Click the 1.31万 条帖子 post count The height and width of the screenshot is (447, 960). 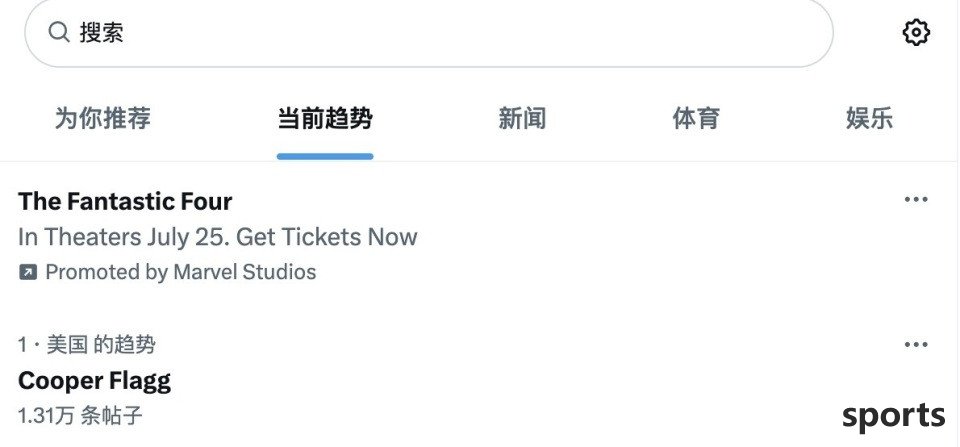coord(80,416)
